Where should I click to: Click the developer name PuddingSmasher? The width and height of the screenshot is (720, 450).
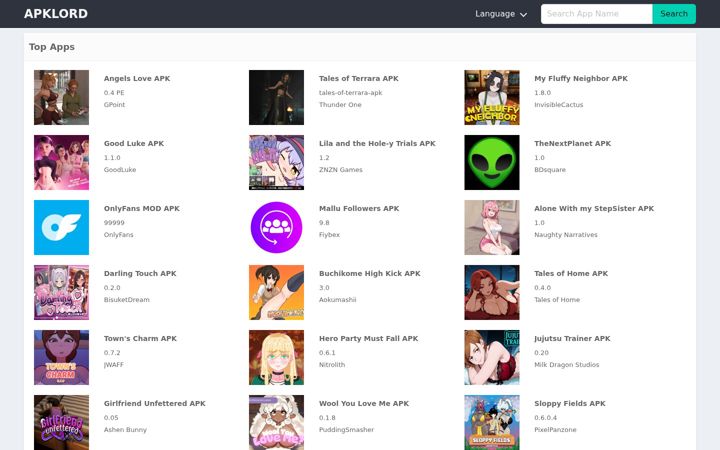coord(346,430)
